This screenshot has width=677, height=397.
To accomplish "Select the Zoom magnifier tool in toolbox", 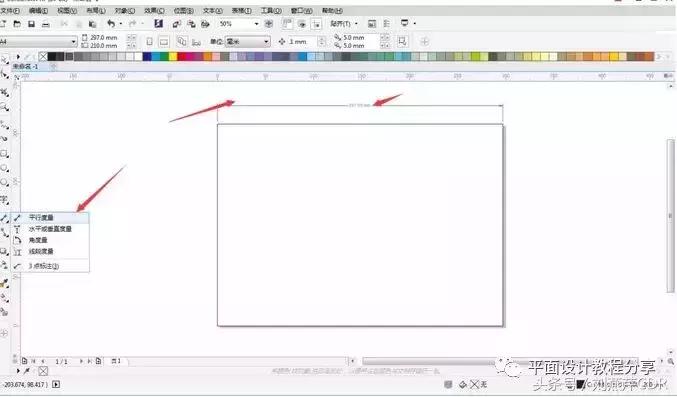I will [4, 107].
